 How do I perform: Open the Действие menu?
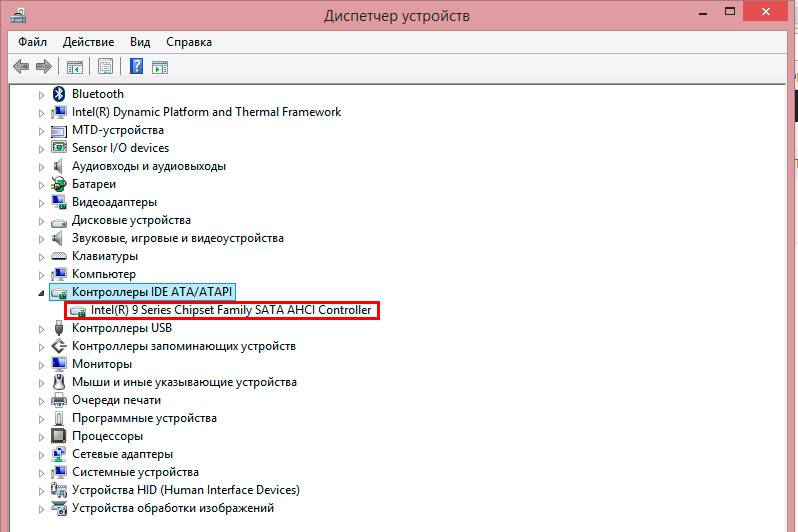(88, 43)
